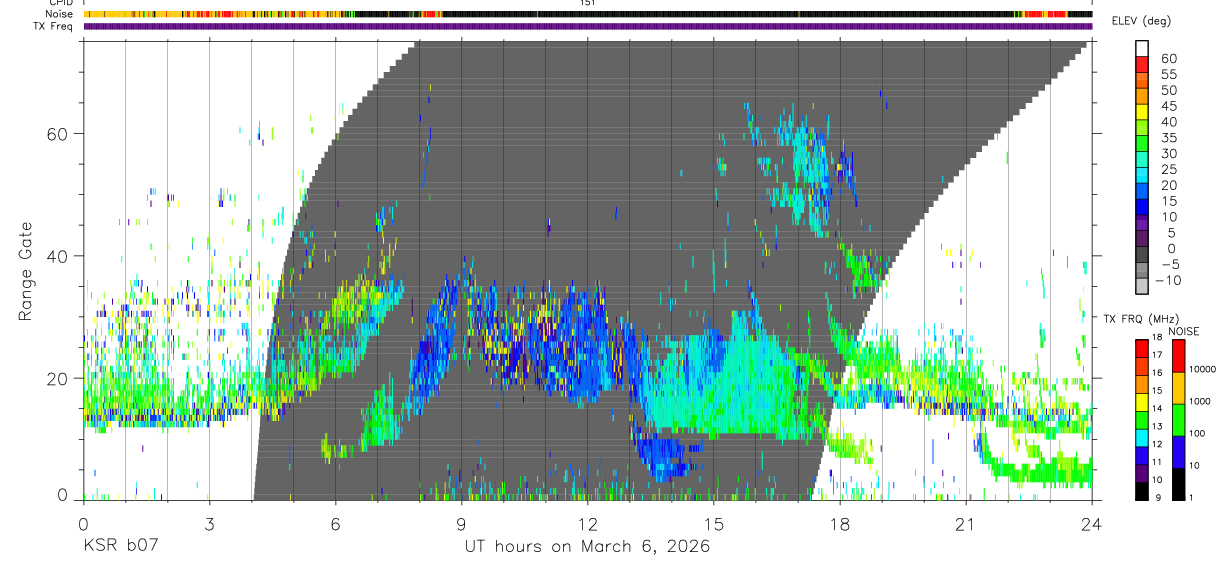This screenshot has height=567, width=1228.
Task: Click the 'KSR b07' radar beam label
Action: (x=120, y=546)
